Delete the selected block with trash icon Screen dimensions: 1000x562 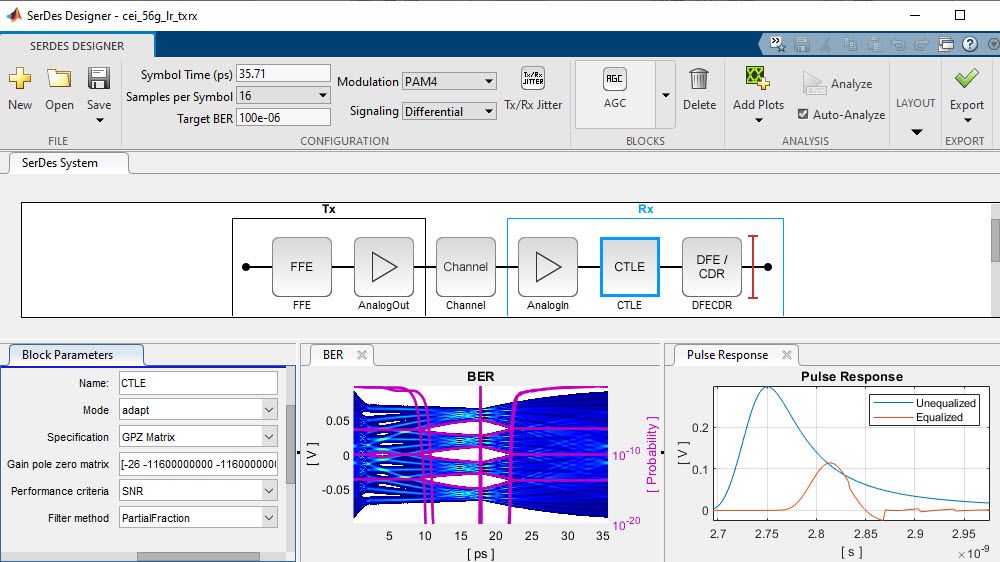pyautogui.click(x=699, y=81)
